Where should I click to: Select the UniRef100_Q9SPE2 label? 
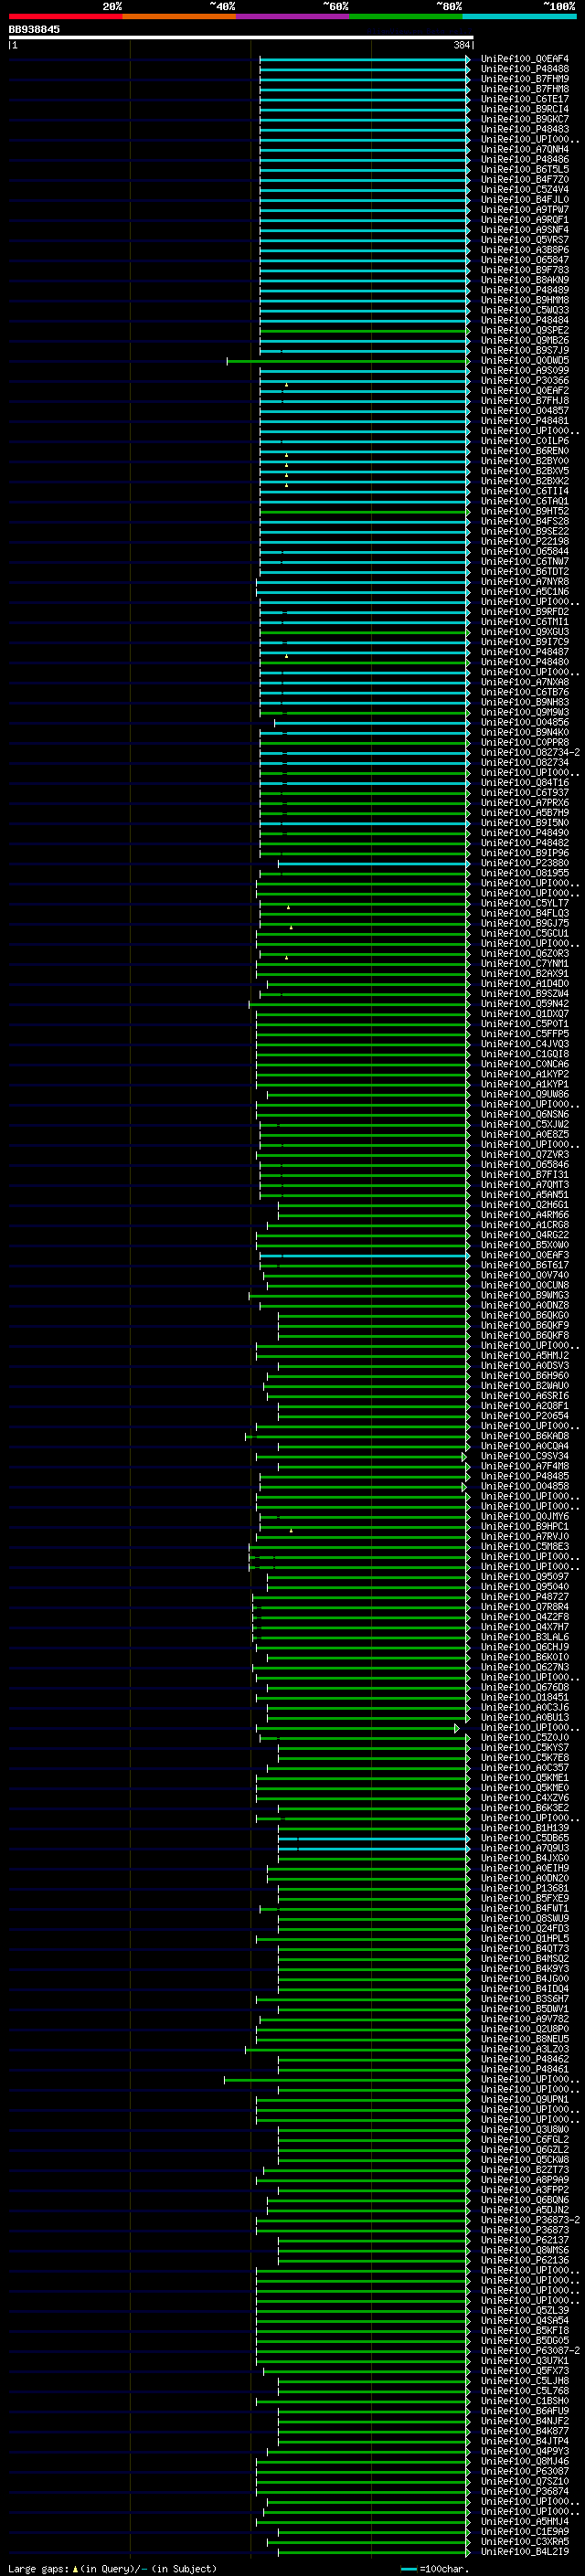coord(525,330)
